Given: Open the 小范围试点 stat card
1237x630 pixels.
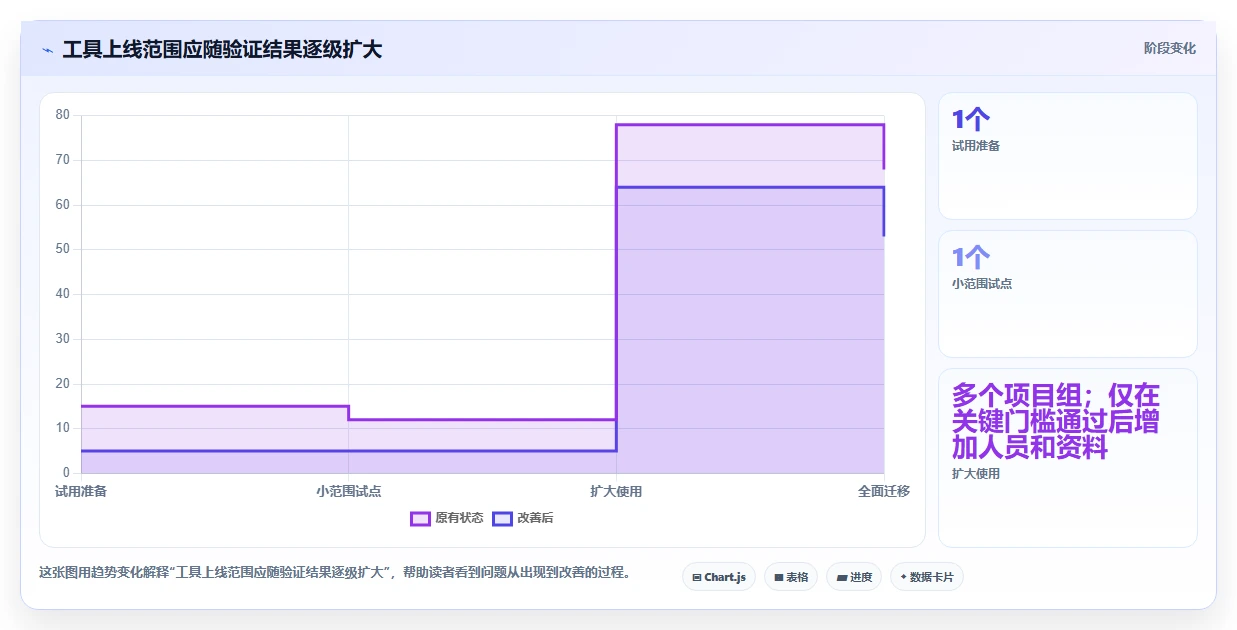Looking at the screenshot, I should (1068, 294).
